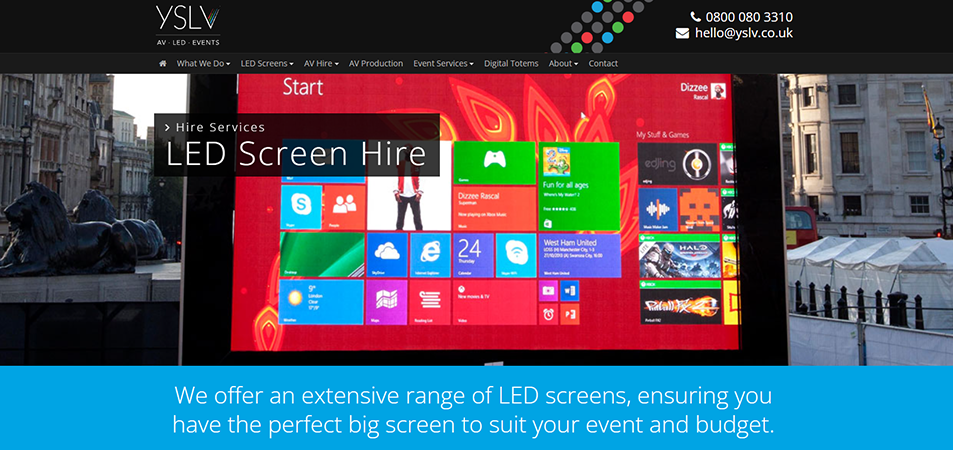Image resolution: width=953 pixels, height=450 pixels.
Task: Open the LED Screens dropdown menu
Action: (267, 63)
